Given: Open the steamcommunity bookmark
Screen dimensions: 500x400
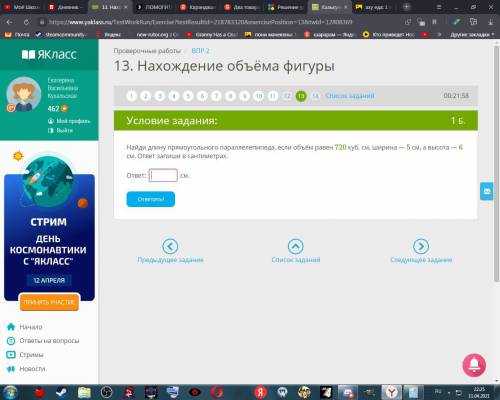Looking at the screenshot, I should 61,34.
